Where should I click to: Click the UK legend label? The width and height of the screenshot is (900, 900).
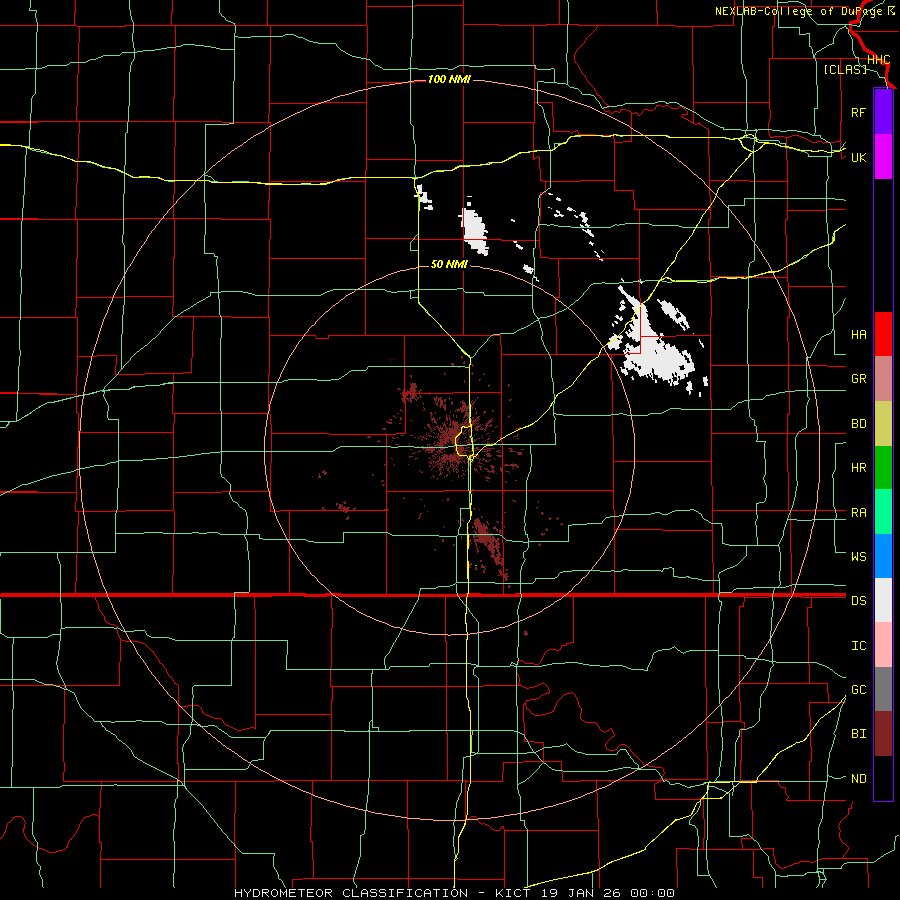pyautogui.click(x=858, y=157)
